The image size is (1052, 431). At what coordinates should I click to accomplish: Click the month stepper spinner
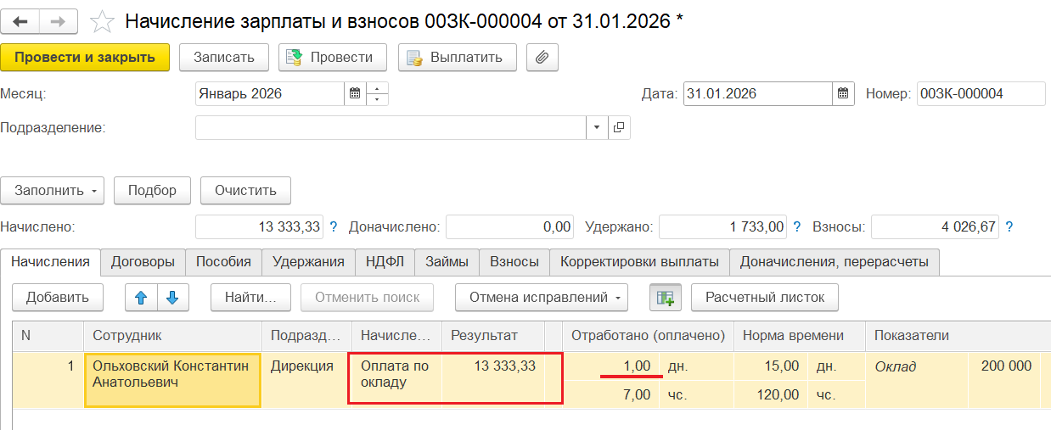click(378, 94)
